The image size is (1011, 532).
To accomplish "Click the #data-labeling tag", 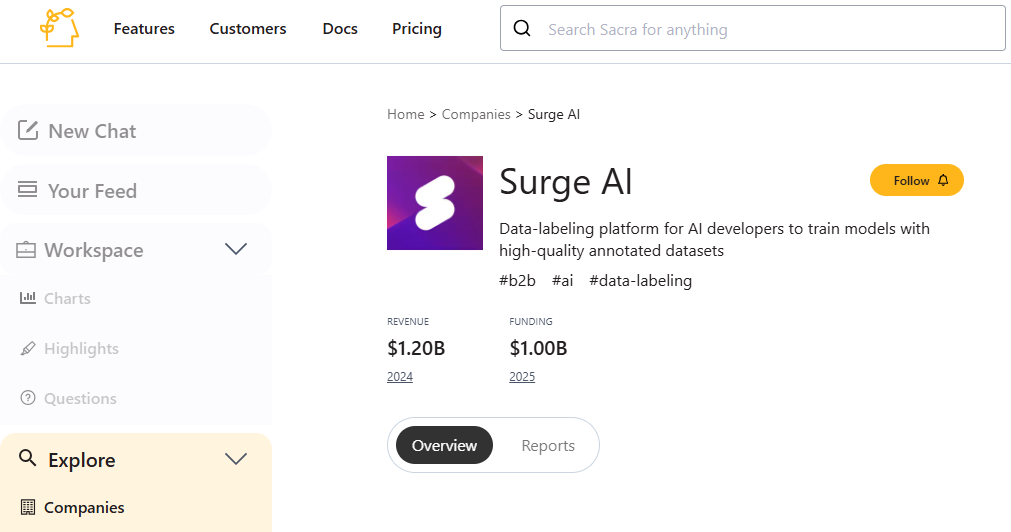I will click(x=640, y=281).
